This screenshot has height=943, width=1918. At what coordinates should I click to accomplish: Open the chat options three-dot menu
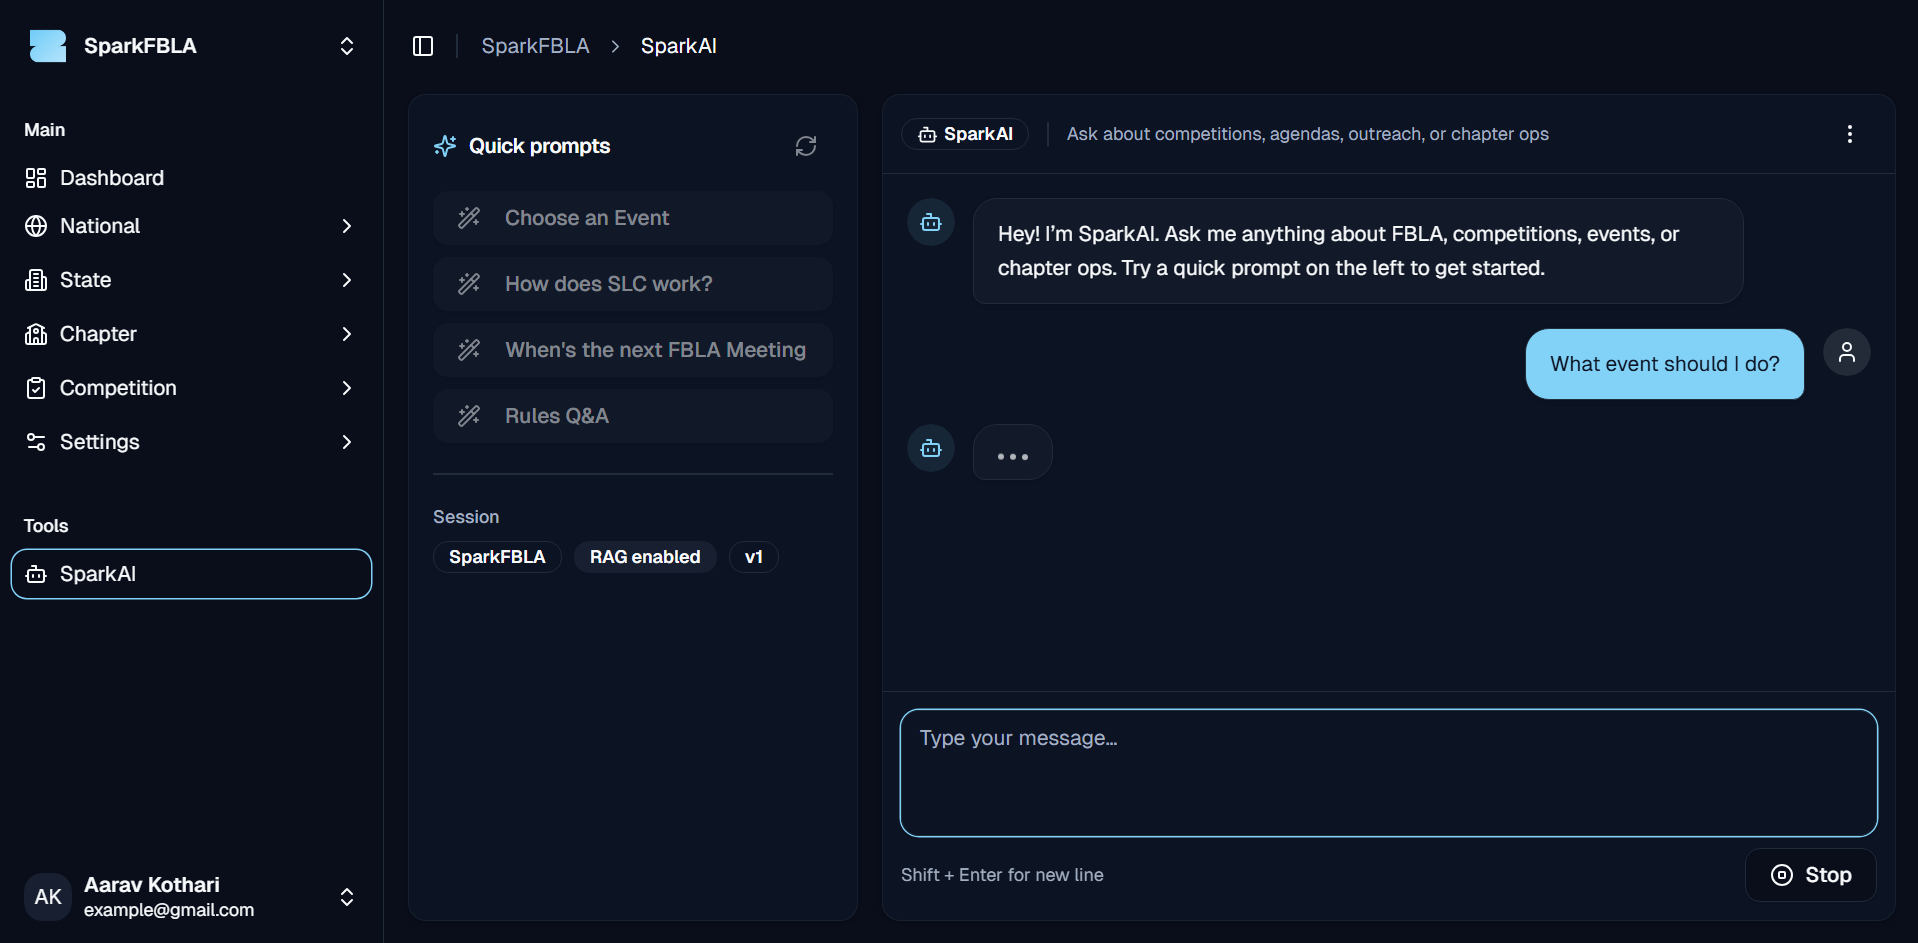coord(1850,134)
